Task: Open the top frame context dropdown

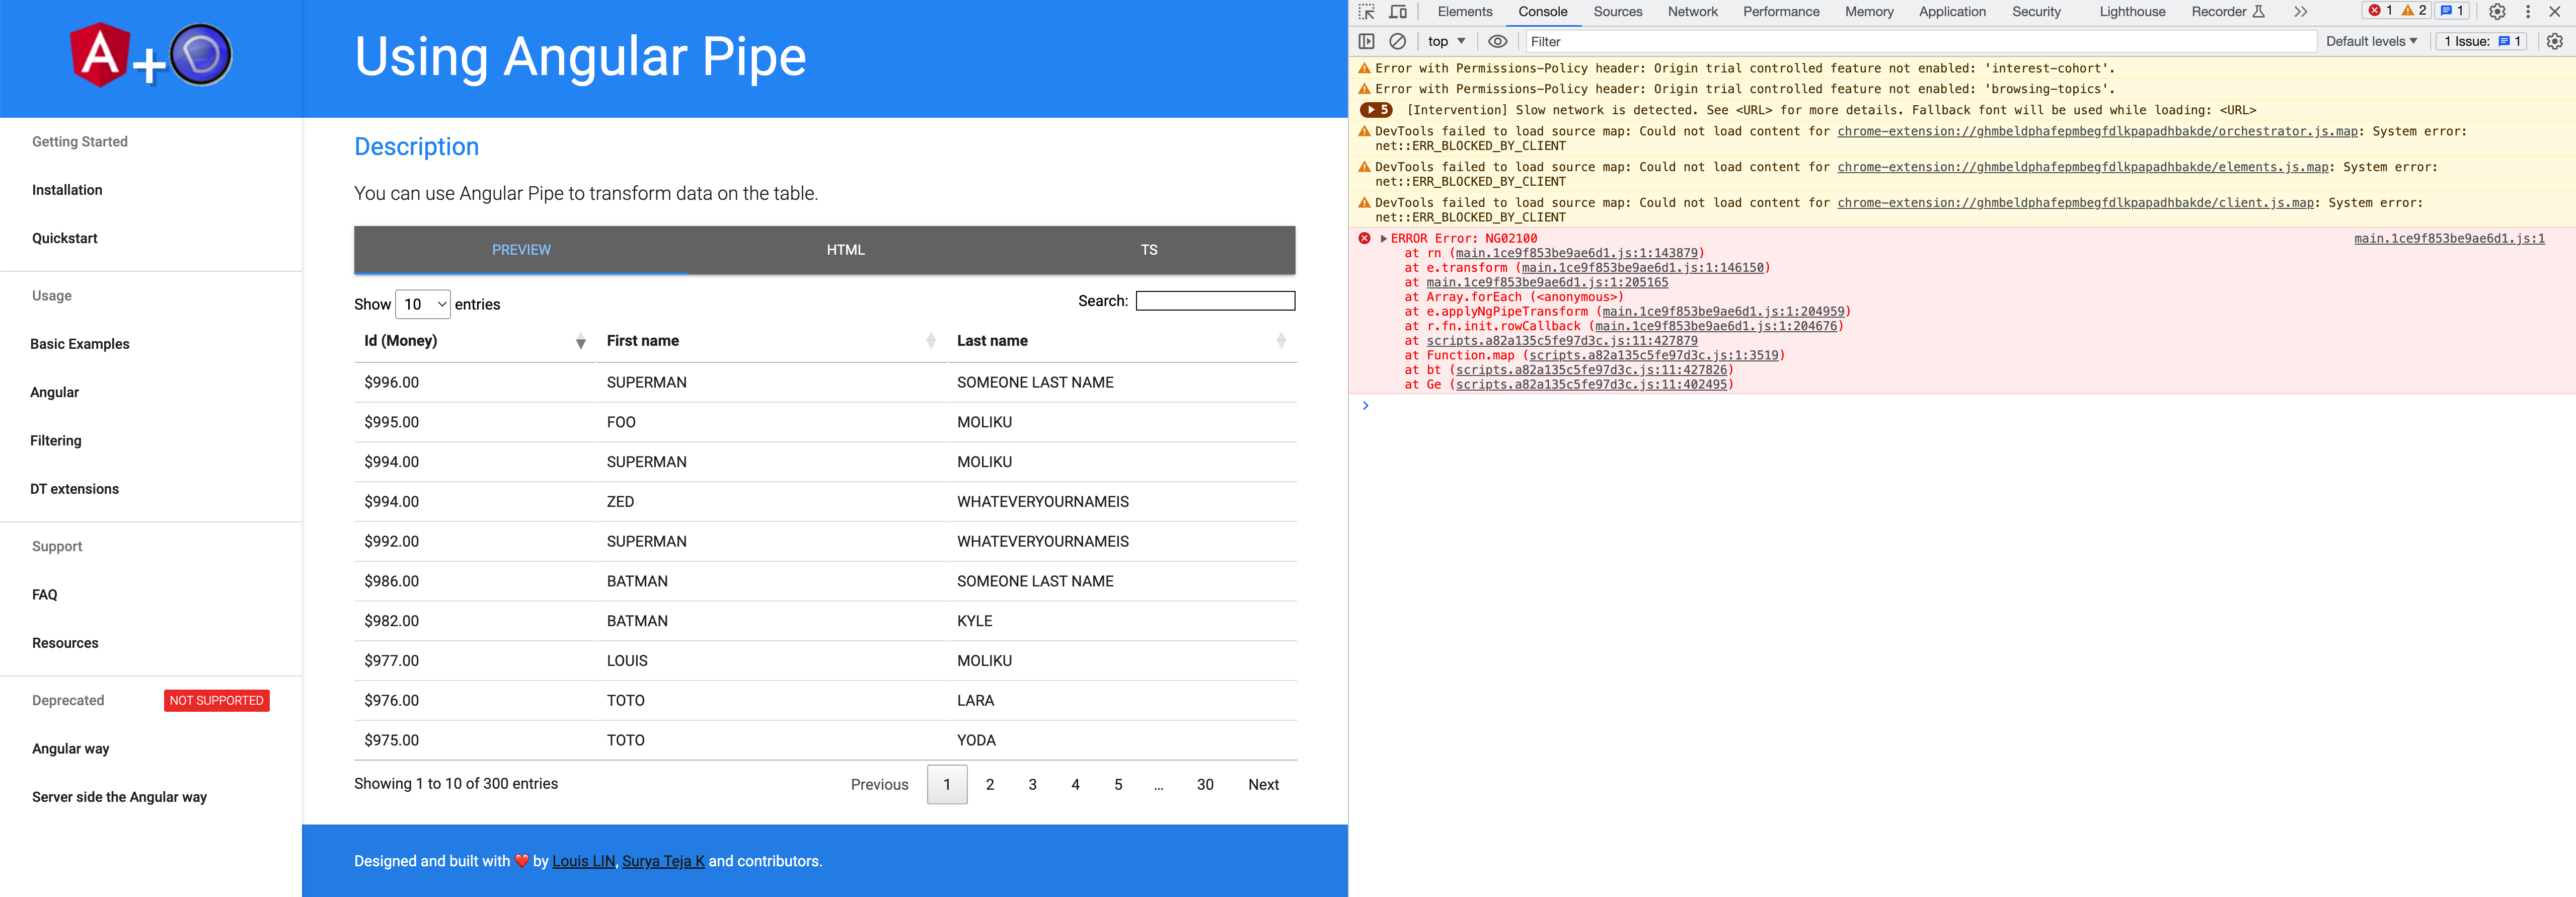Action: (1445, 41)
